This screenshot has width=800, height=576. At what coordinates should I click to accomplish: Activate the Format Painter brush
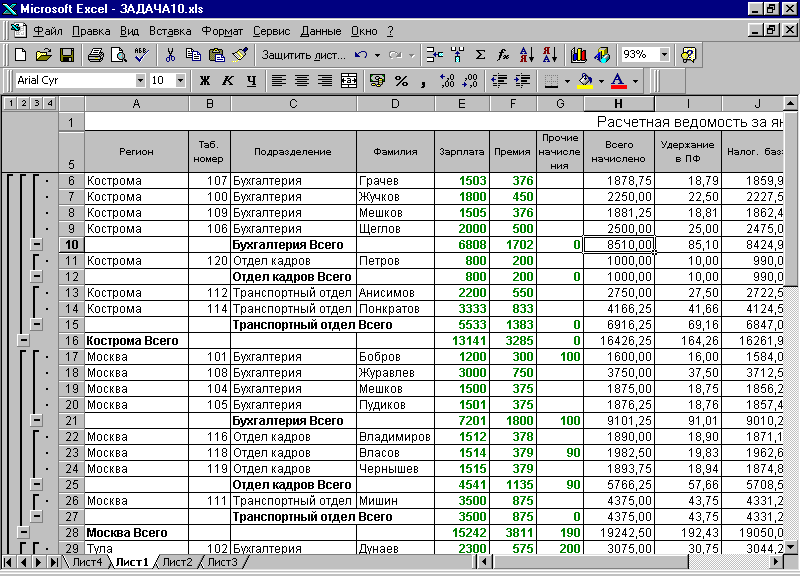click(240, 55)
